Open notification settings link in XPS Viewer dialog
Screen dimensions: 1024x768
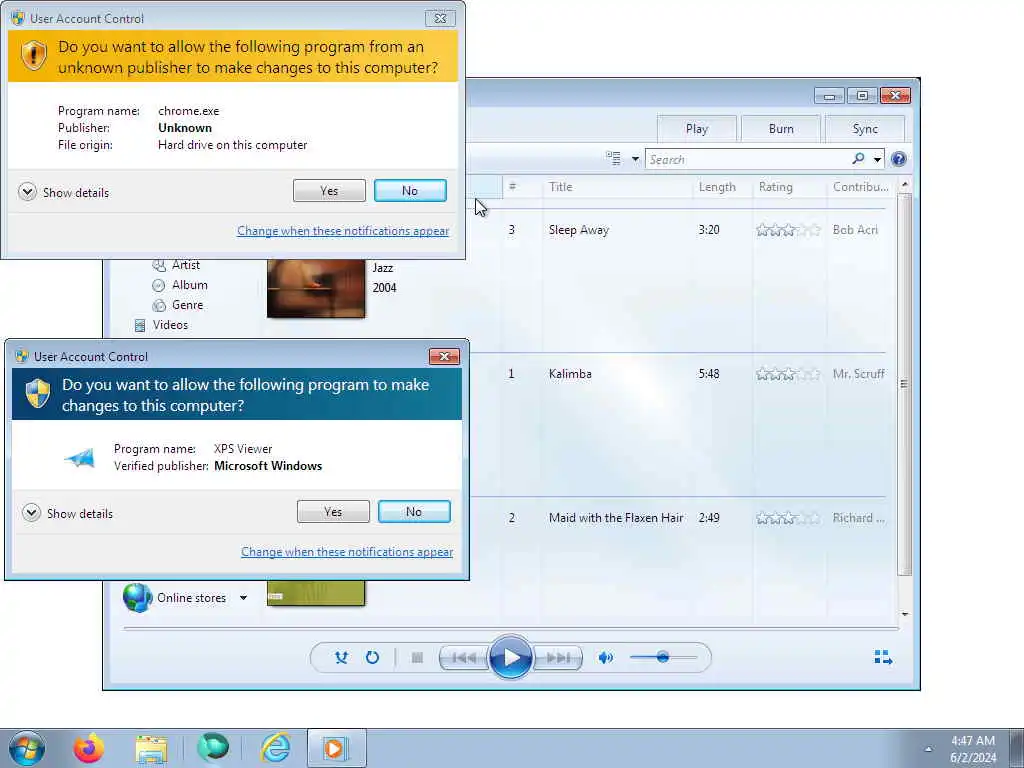347,552
